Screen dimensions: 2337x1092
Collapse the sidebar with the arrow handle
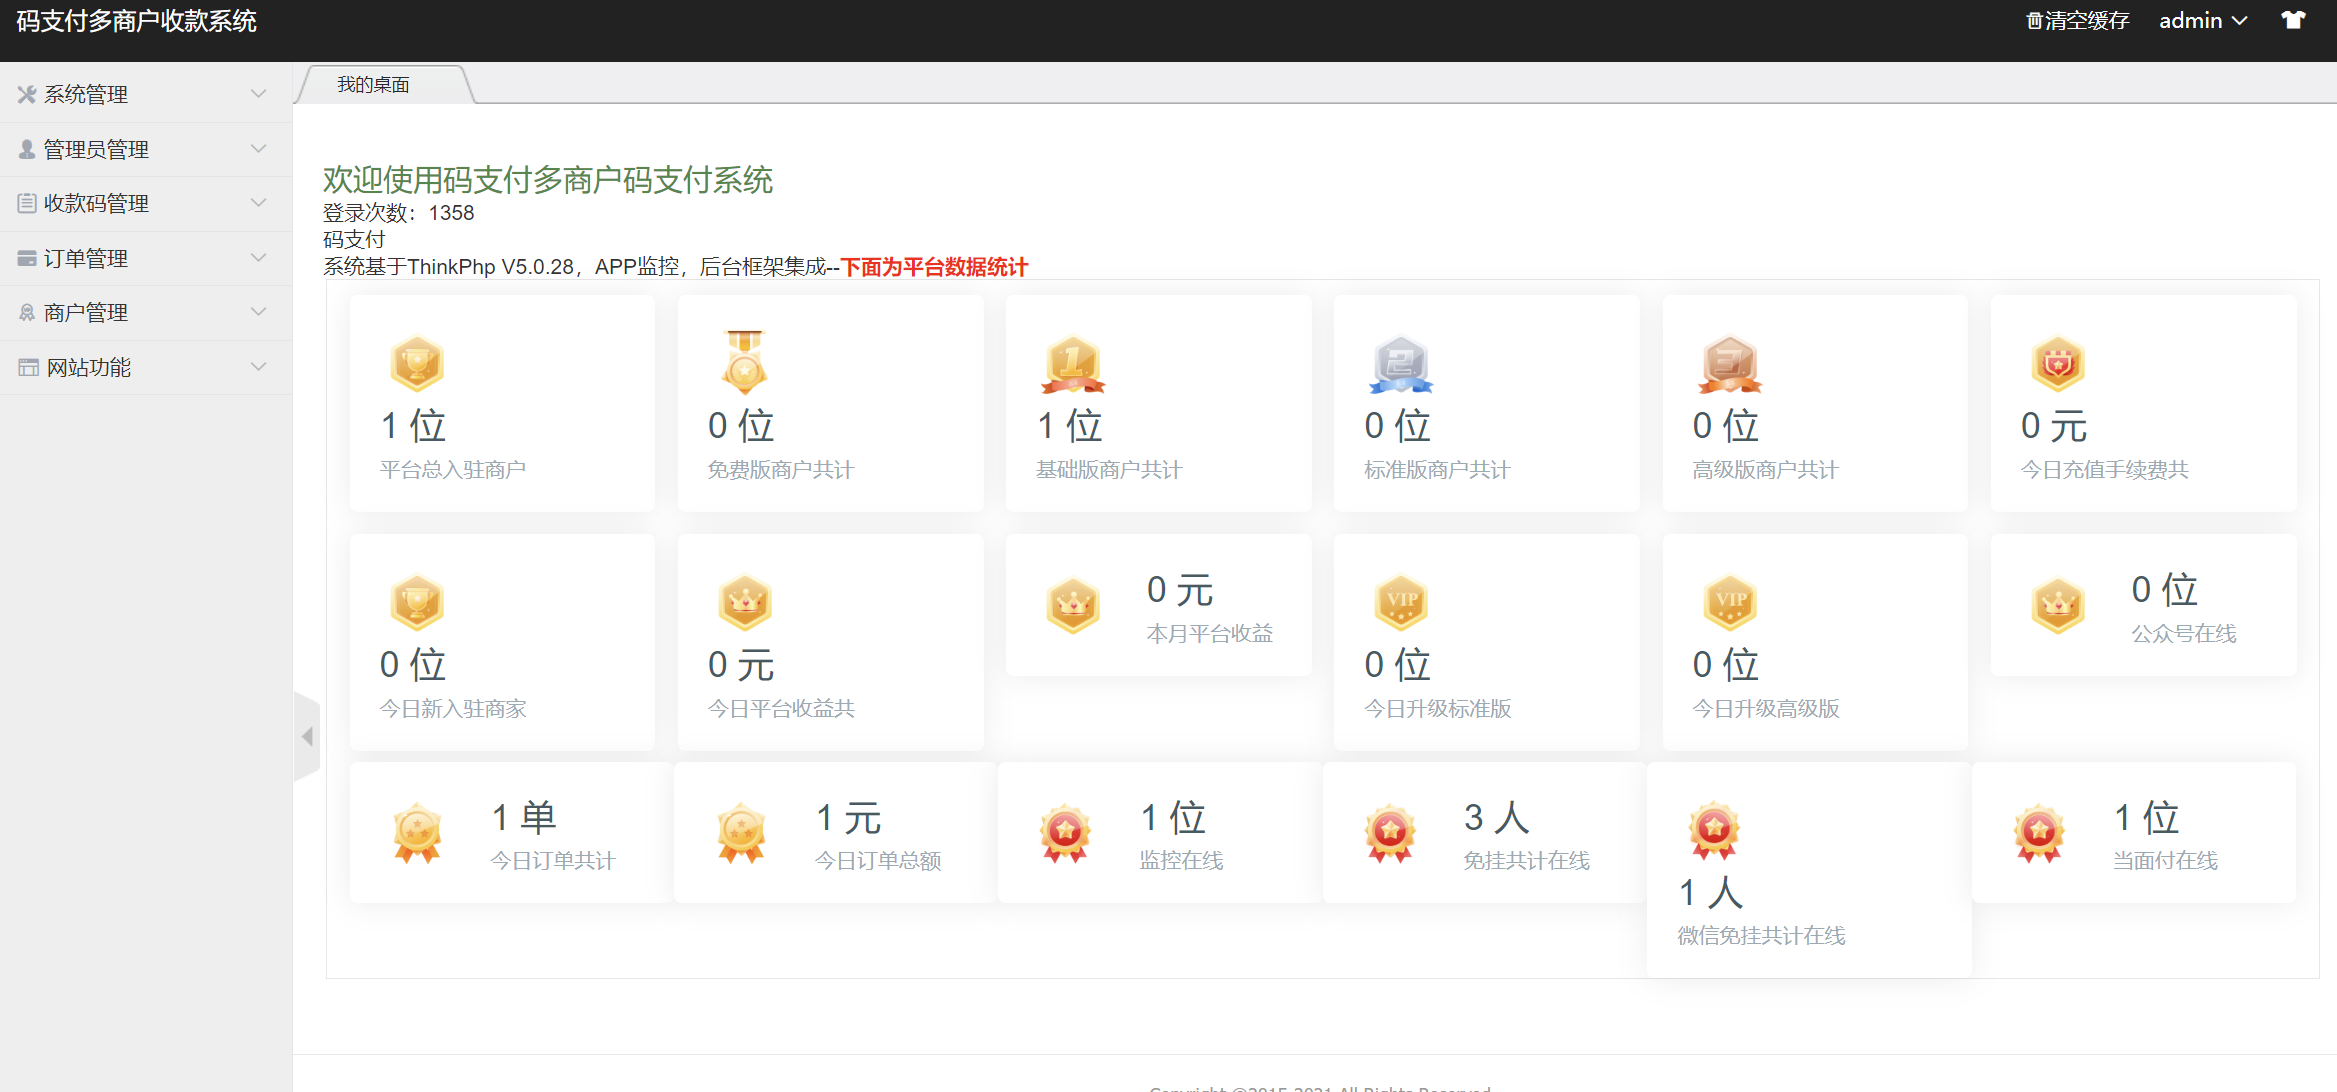[307, 737]
